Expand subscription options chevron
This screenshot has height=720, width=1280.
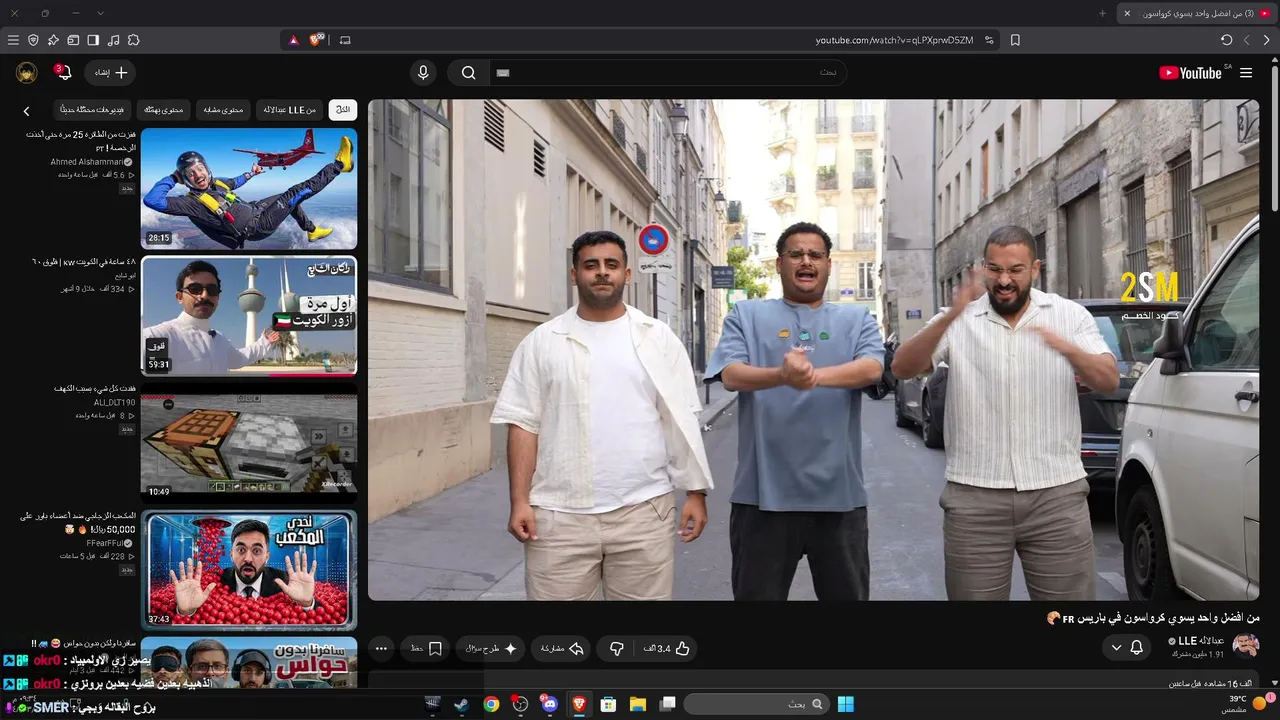1117,648
